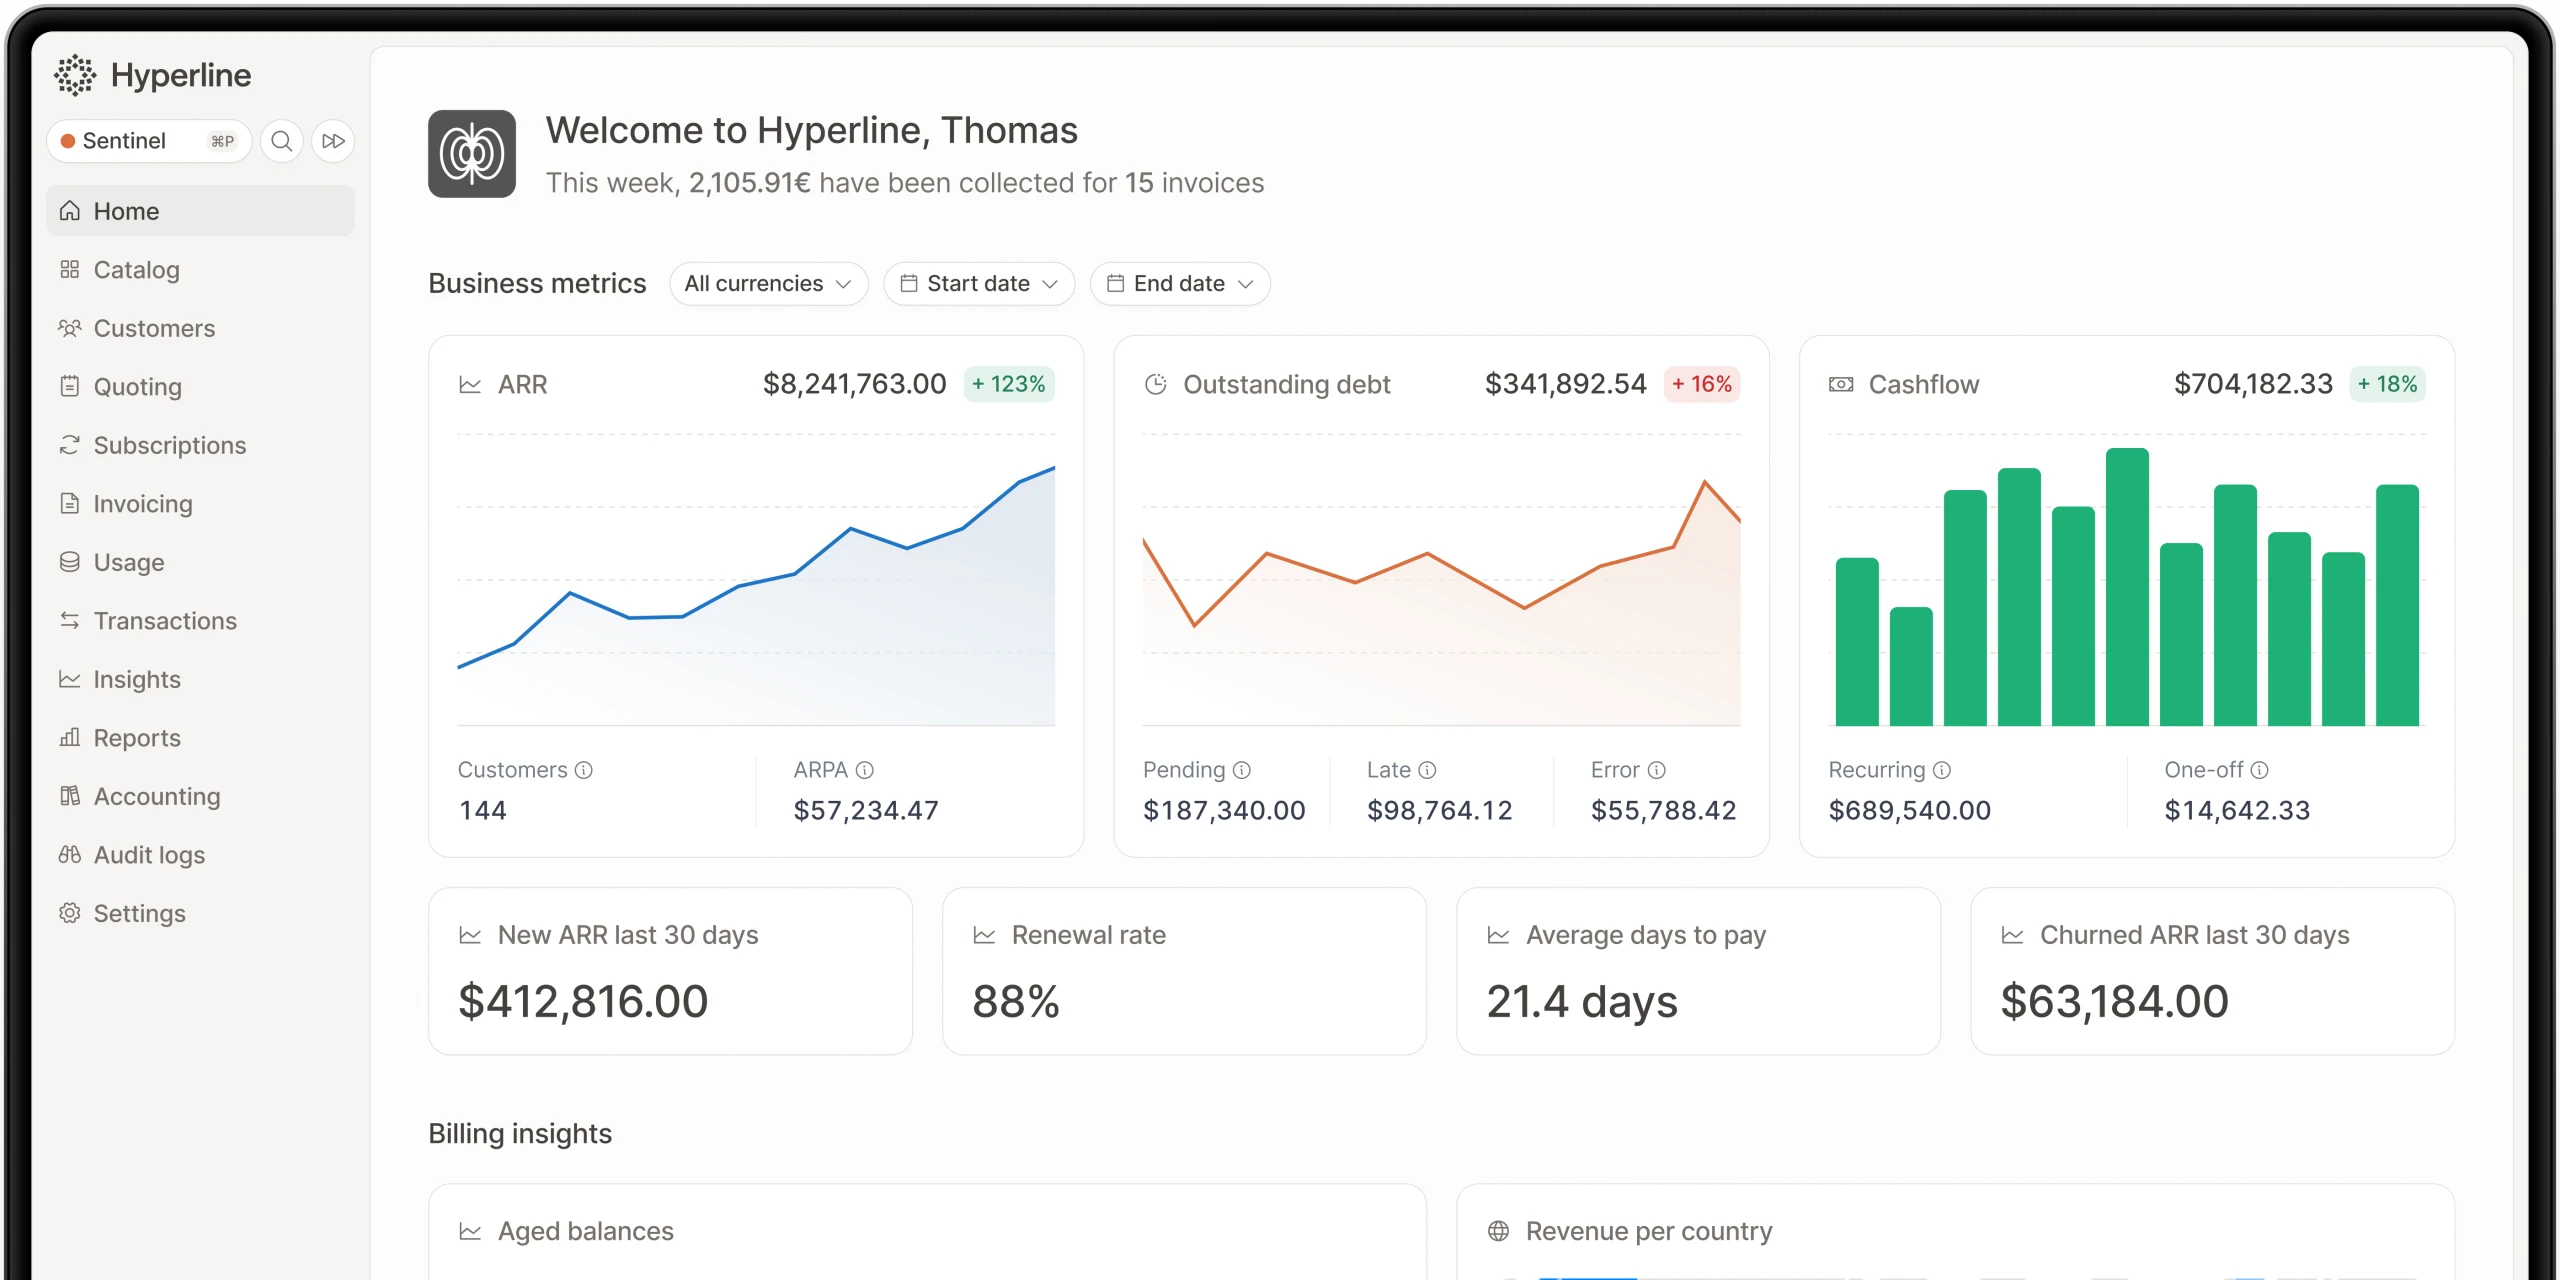
Task: Expand the Start date picker
Action: [979, 284]
